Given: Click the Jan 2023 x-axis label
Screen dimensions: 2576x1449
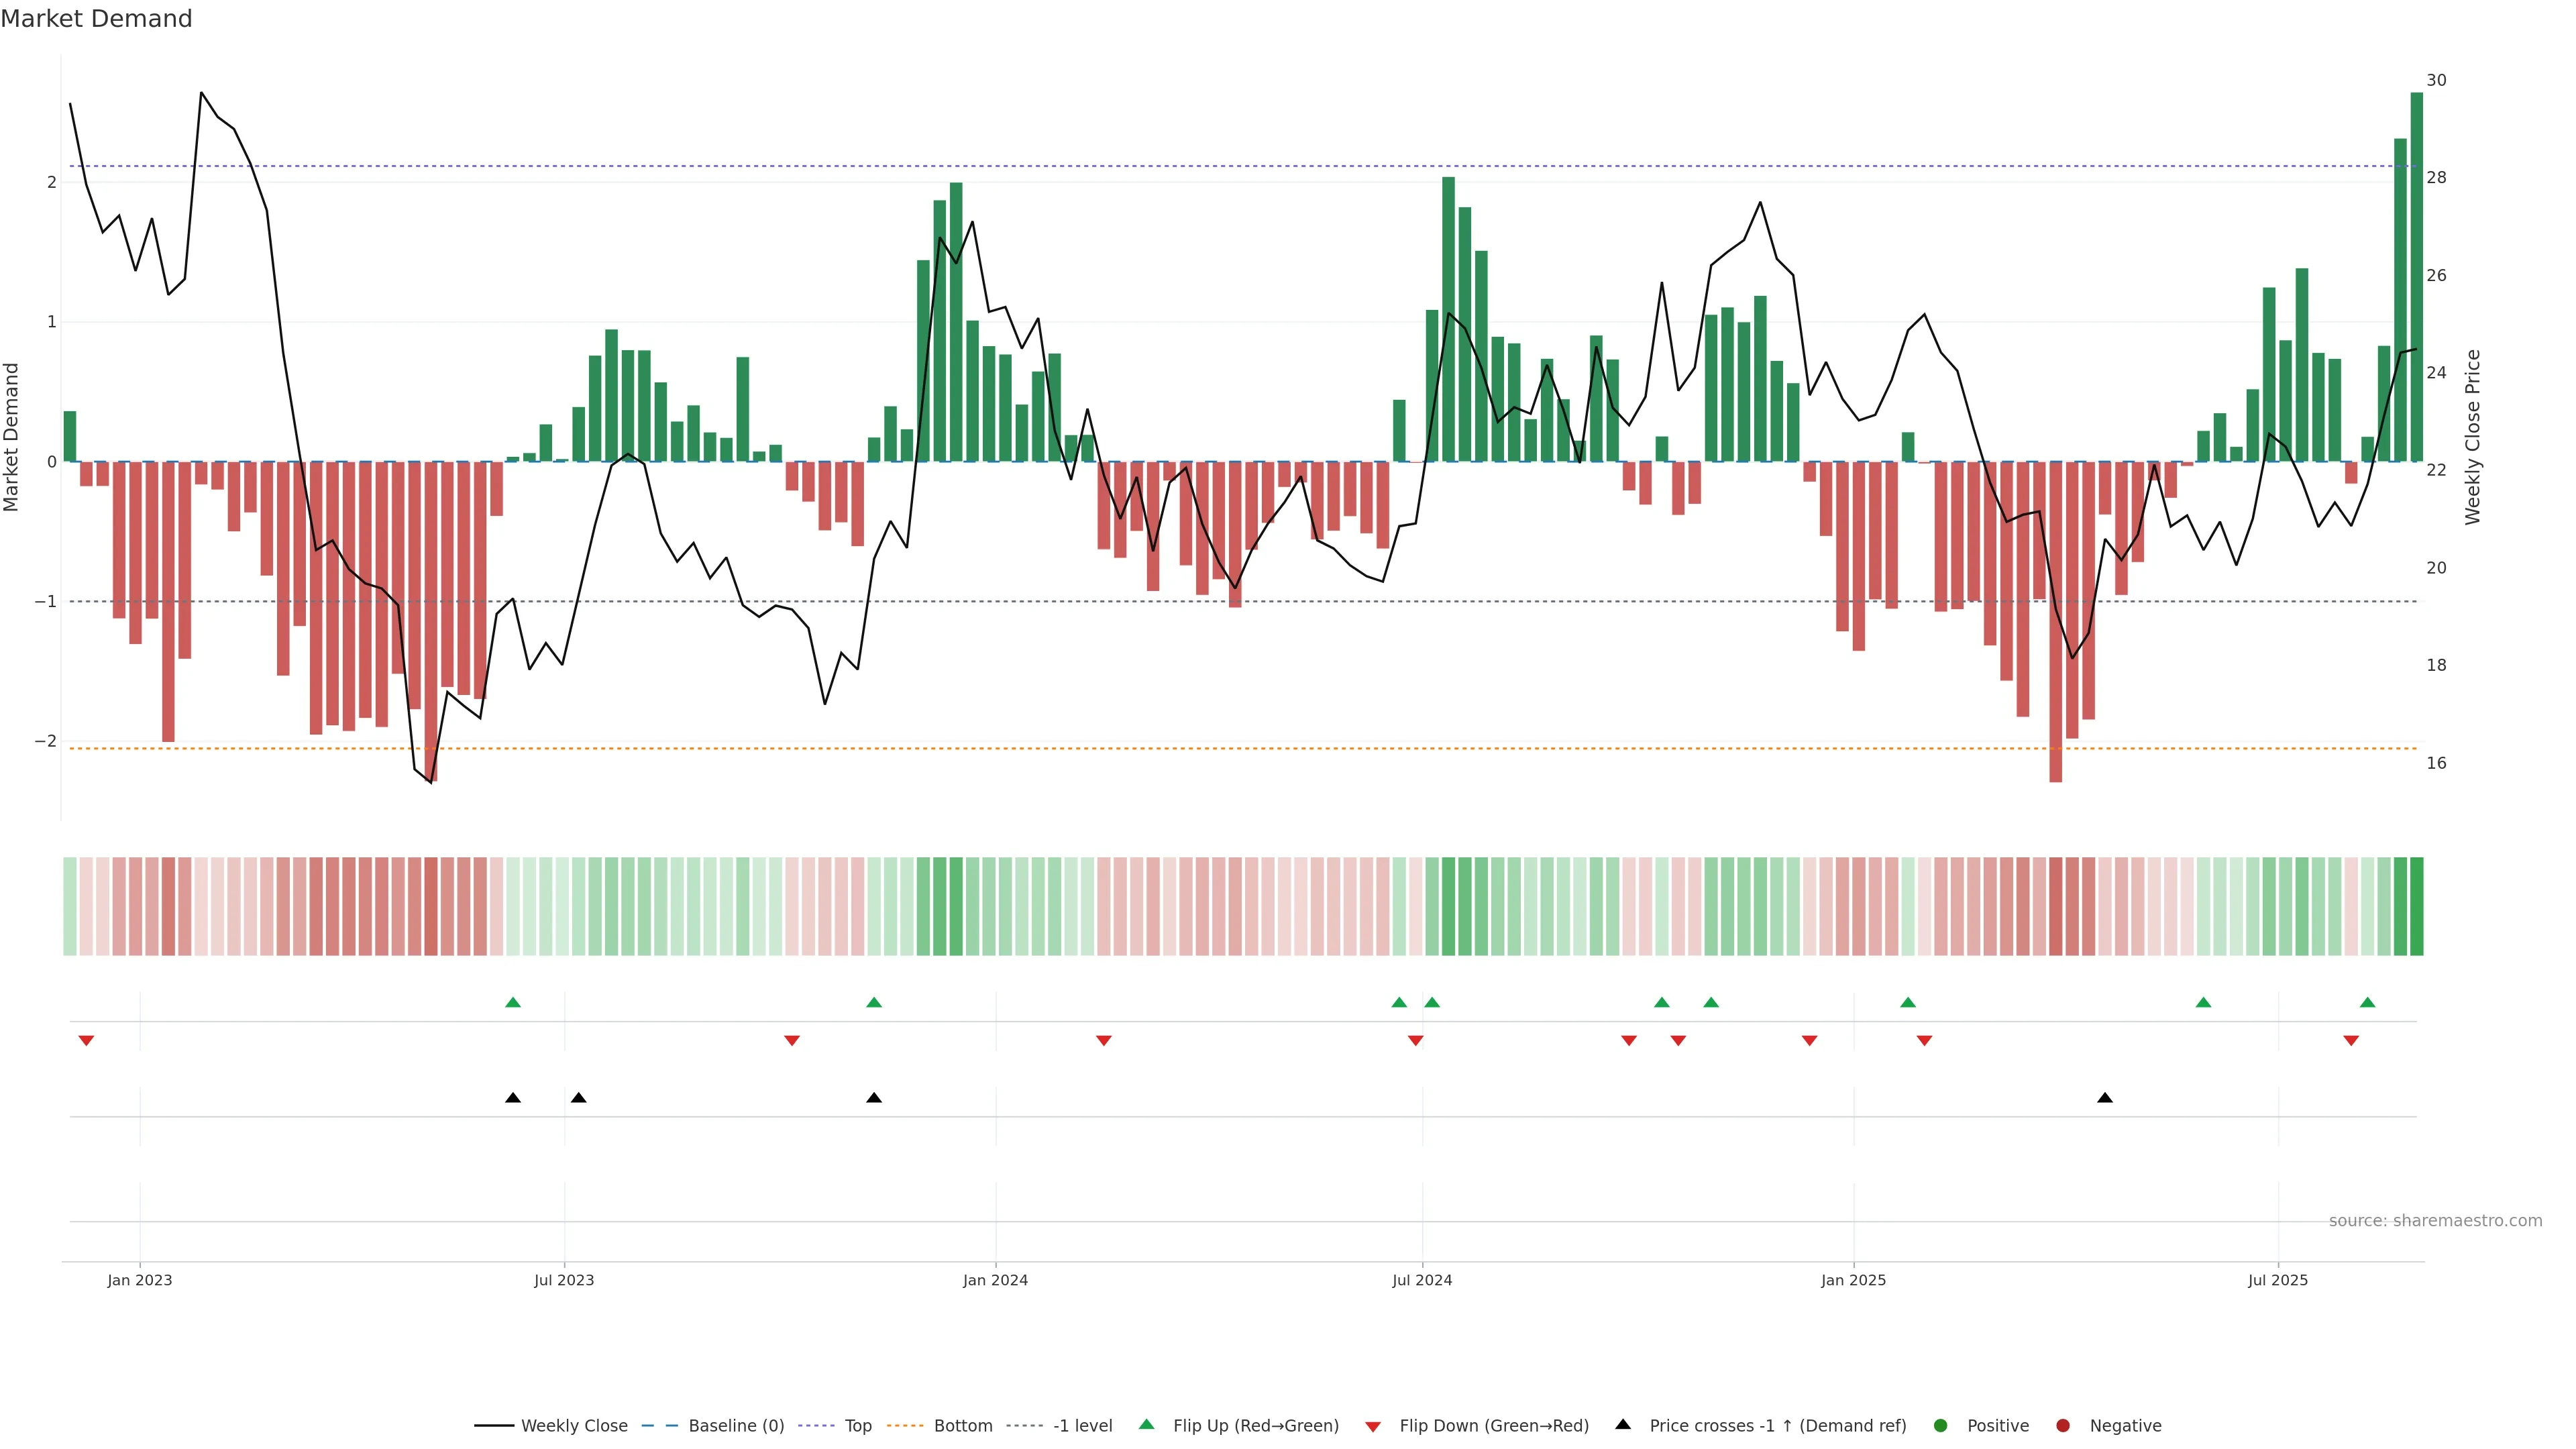Looking at the screenshot, I should 140,1280.
